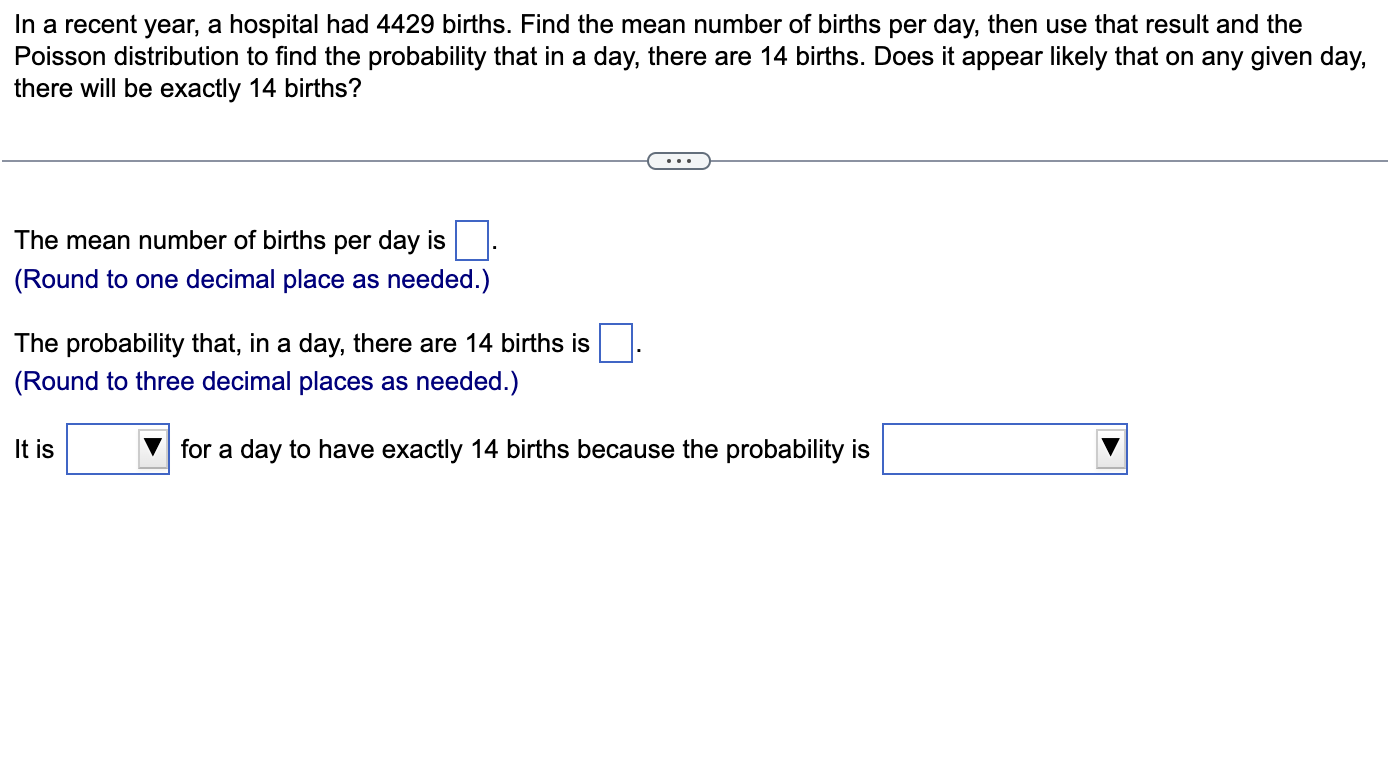The height and width of the screenshot is (770, 1388).
Task: Click inside the empty mean value field
Action: click(x=471, y=240)
